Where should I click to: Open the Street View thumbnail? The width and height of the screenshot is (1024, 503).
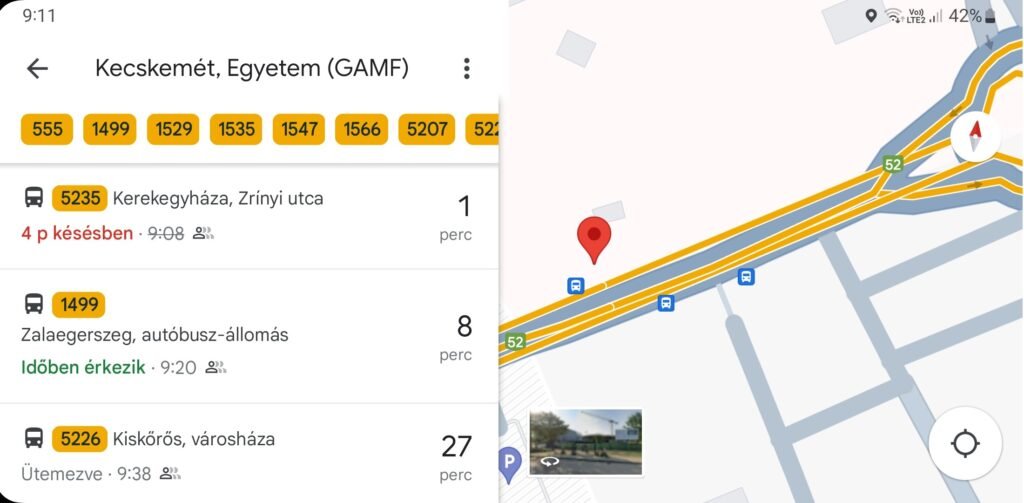[x=586, y=442]
